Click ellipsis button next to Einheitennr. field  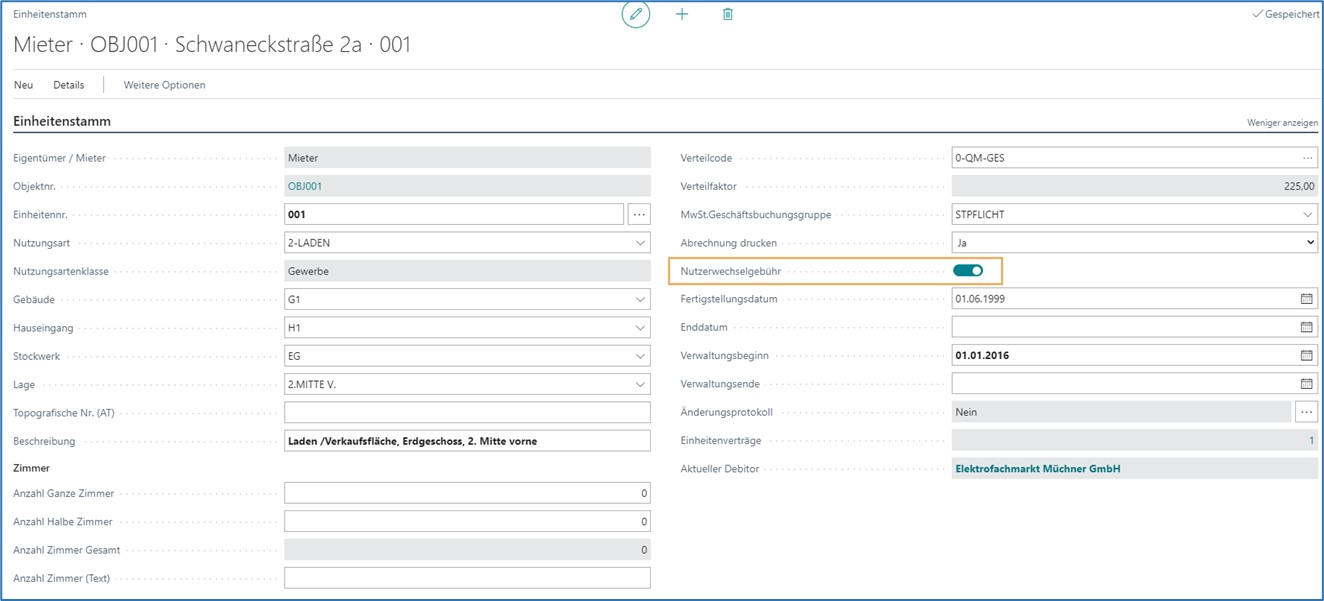(x=639, y=214)
